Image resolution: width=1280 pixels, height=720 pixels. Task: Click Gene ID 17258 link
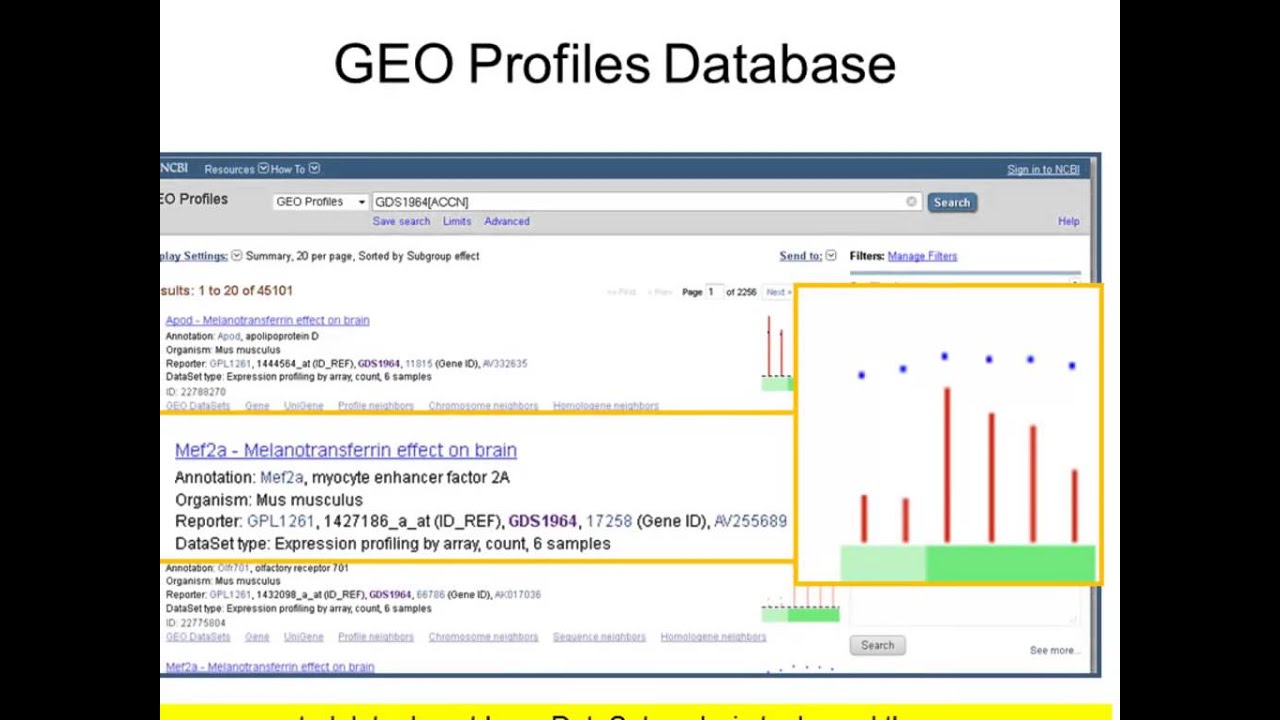[609, 521]
